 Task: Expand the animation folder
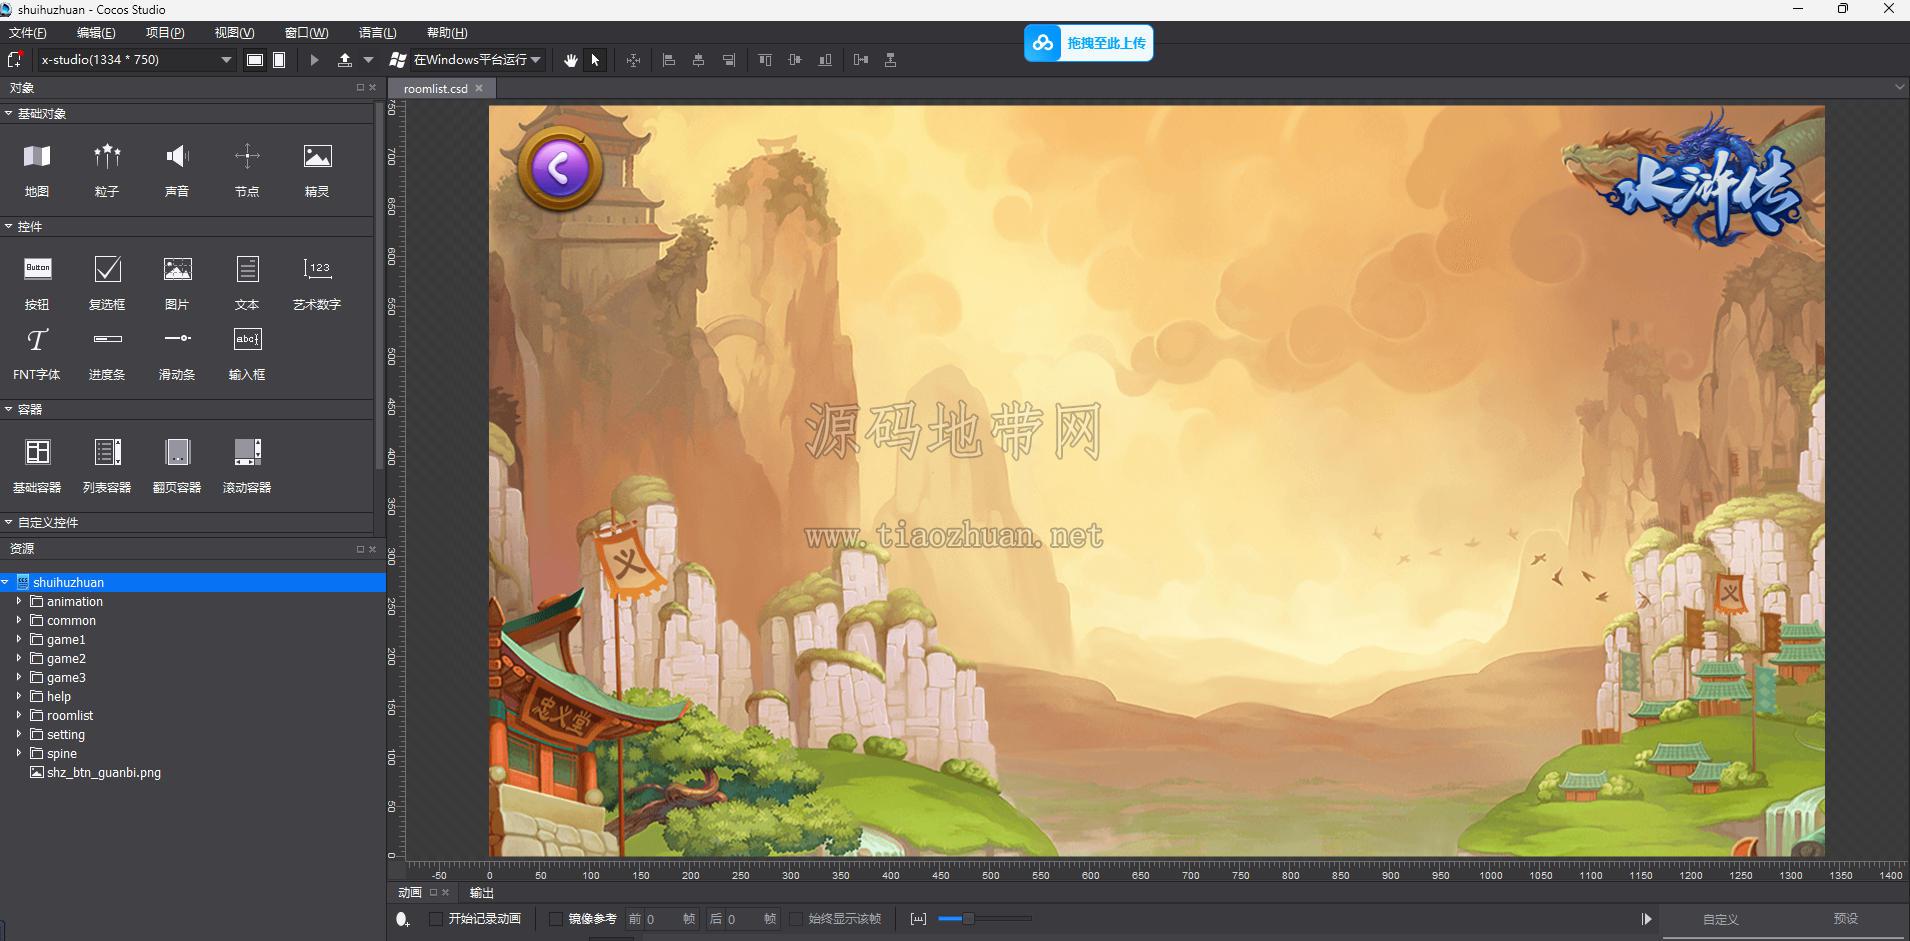point(19,601)
